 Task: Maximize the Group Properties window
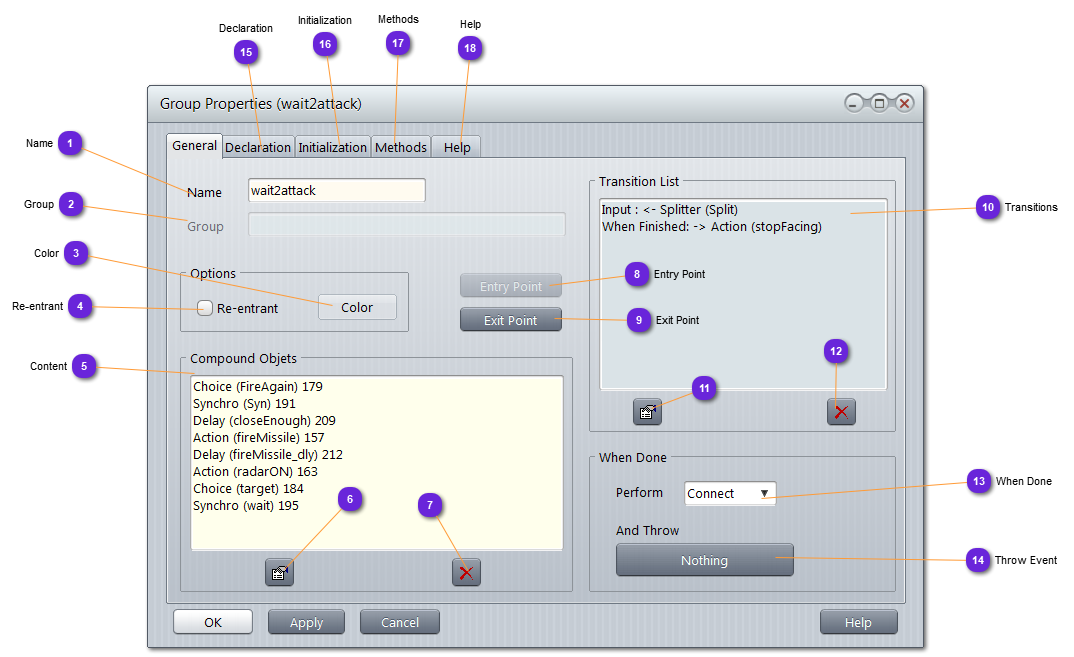879,103
